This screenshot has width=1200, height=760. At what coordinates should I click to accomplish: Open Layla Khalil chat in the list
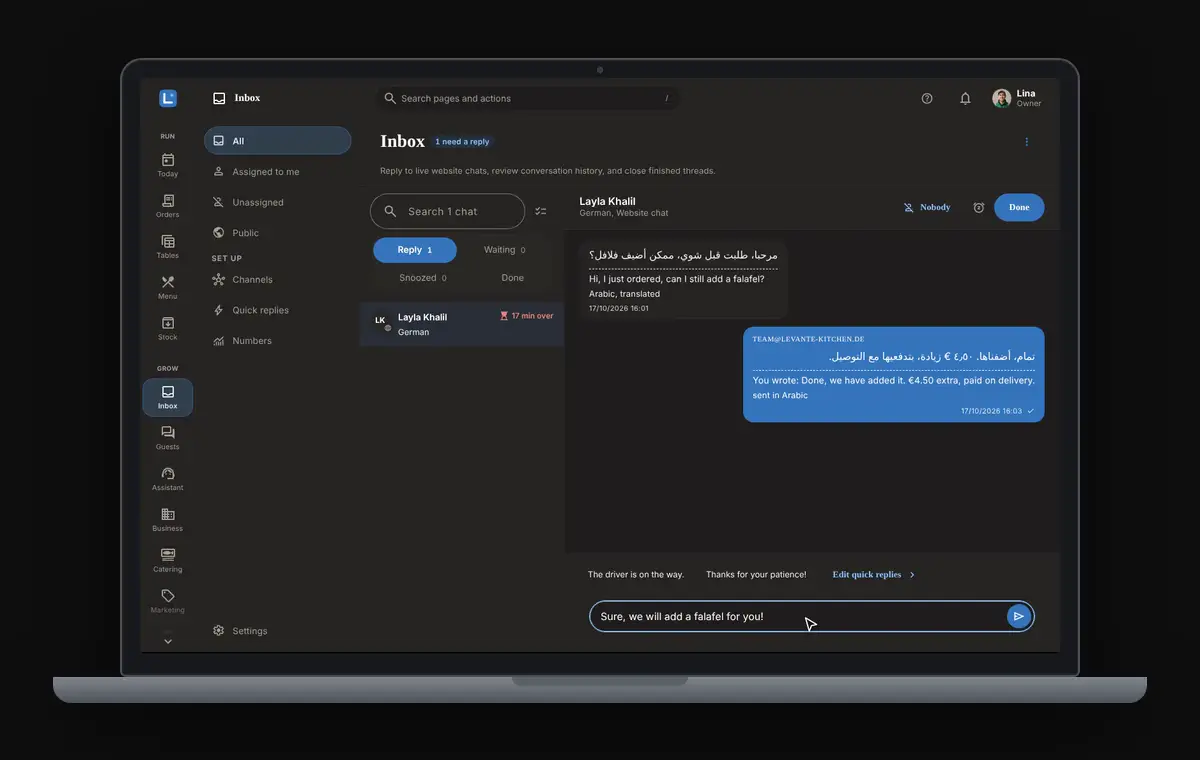click(x=462, y=324)
